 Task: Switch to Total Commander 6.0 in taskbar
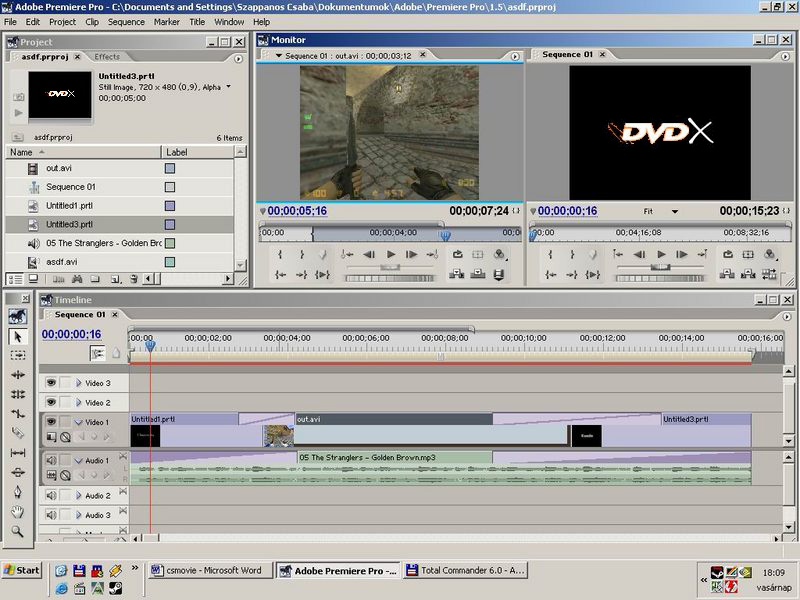pos(465,570)
